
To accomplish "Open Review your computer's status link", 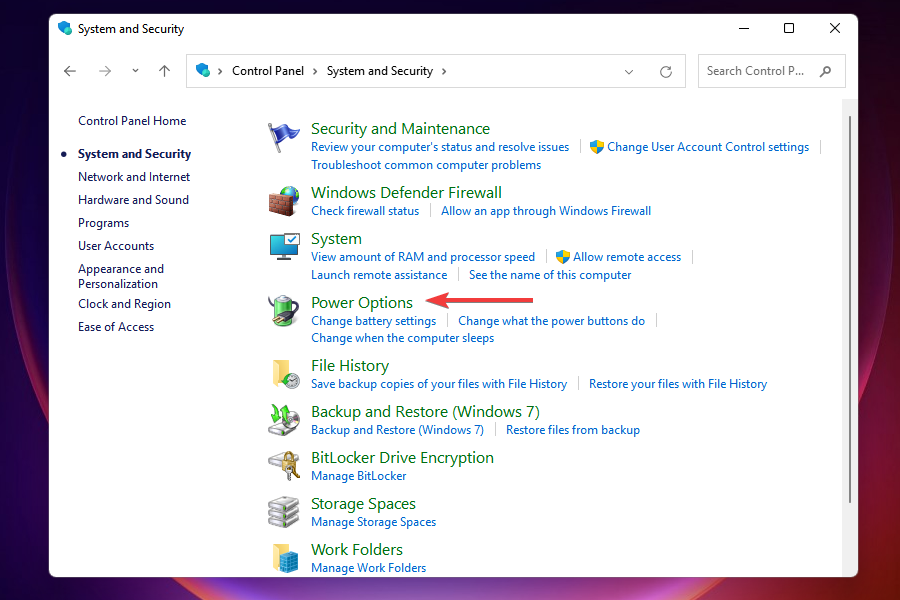I will point(440,147).
